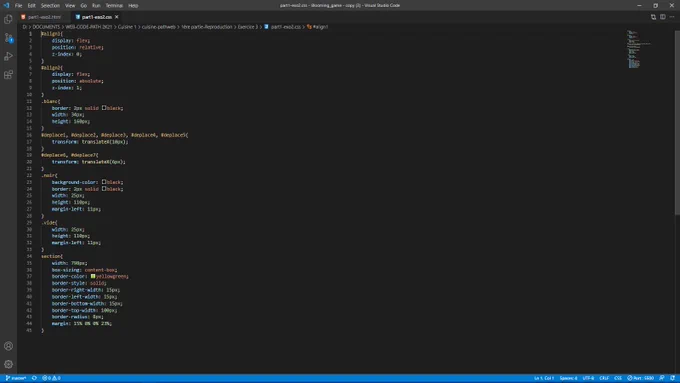680x383 pixels.
Task: Open errors and warnings count in status bar
Action: tap(51, 378)
